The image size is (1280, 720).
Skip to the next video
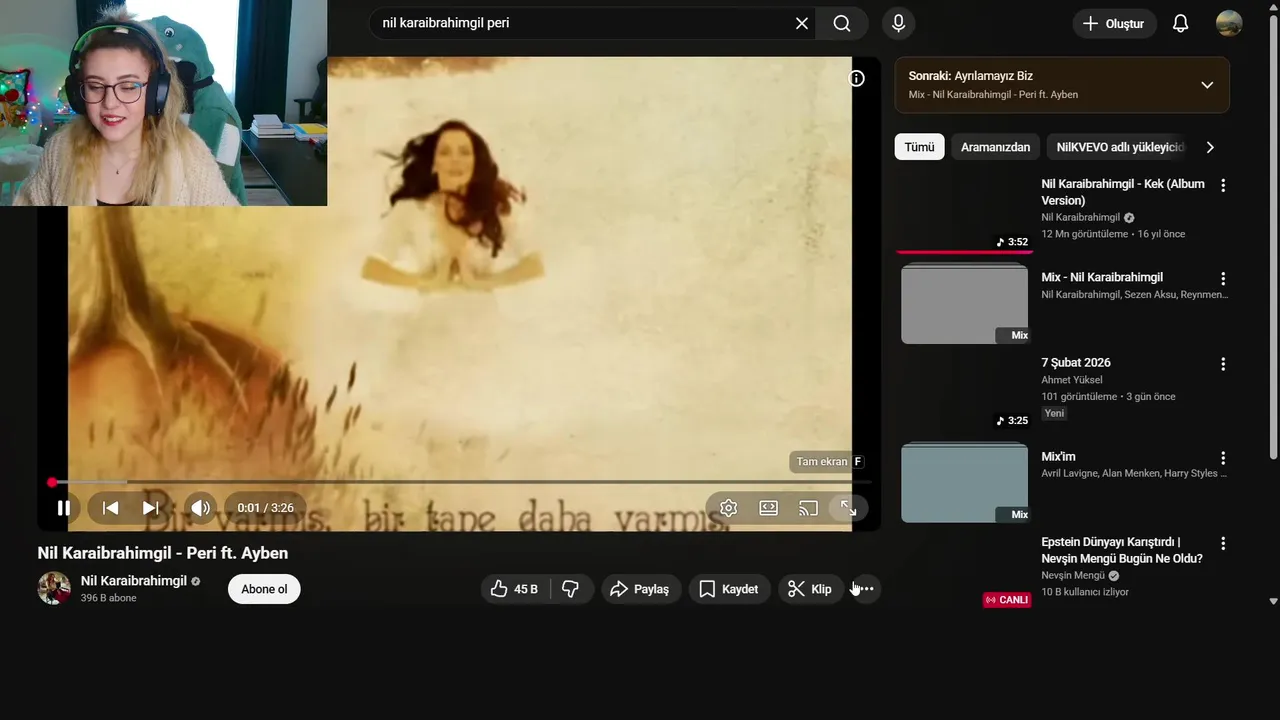tap(150, 508)
